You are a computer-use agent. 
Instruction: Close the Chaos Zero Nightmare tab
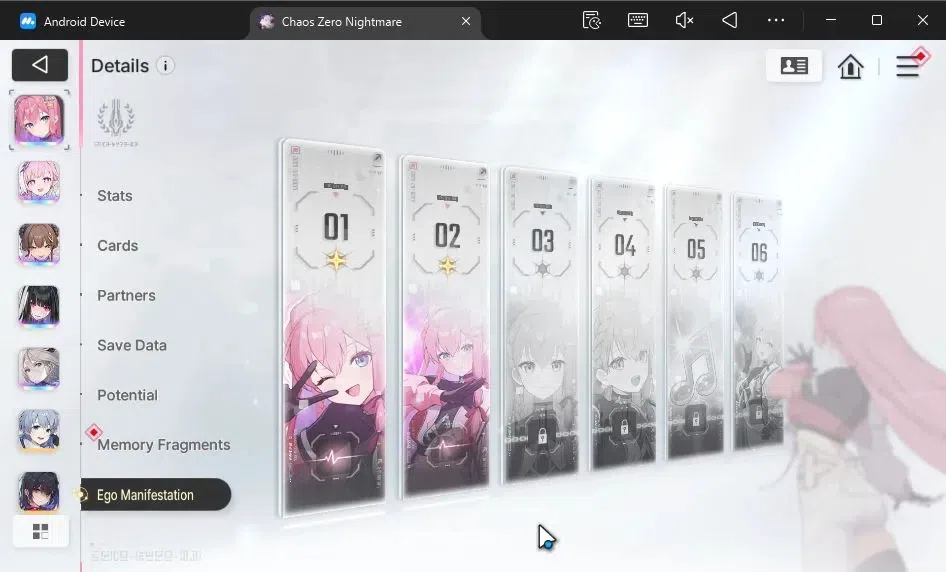466,21
